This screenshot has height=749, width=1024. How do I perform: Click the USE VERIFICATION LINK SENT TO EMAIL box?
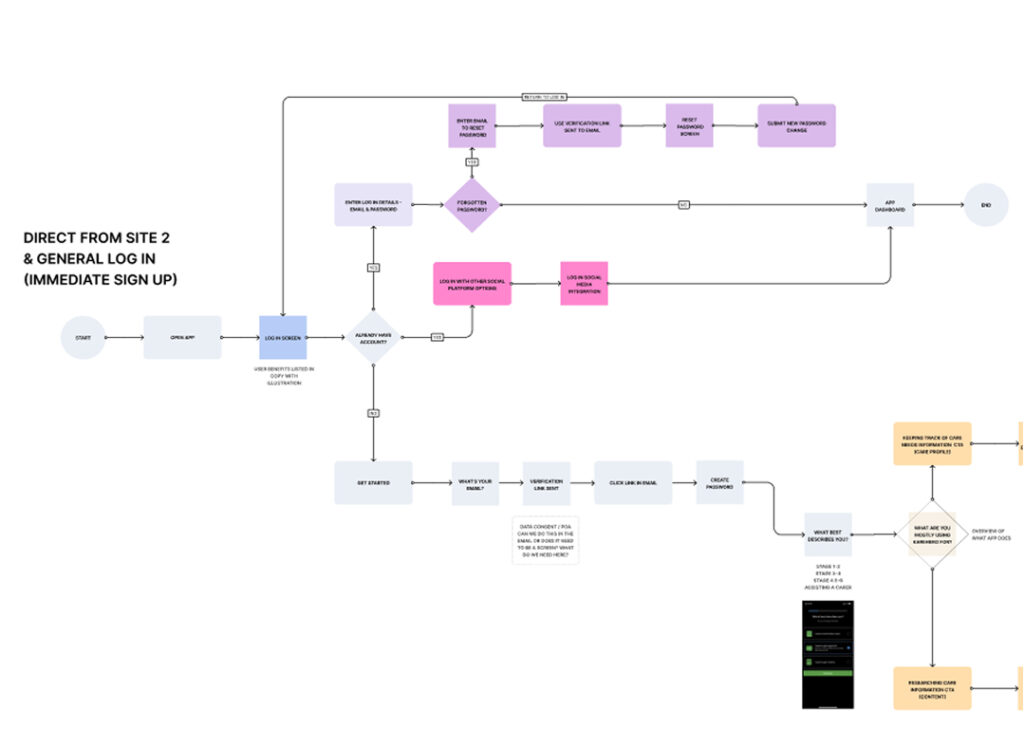582,126
